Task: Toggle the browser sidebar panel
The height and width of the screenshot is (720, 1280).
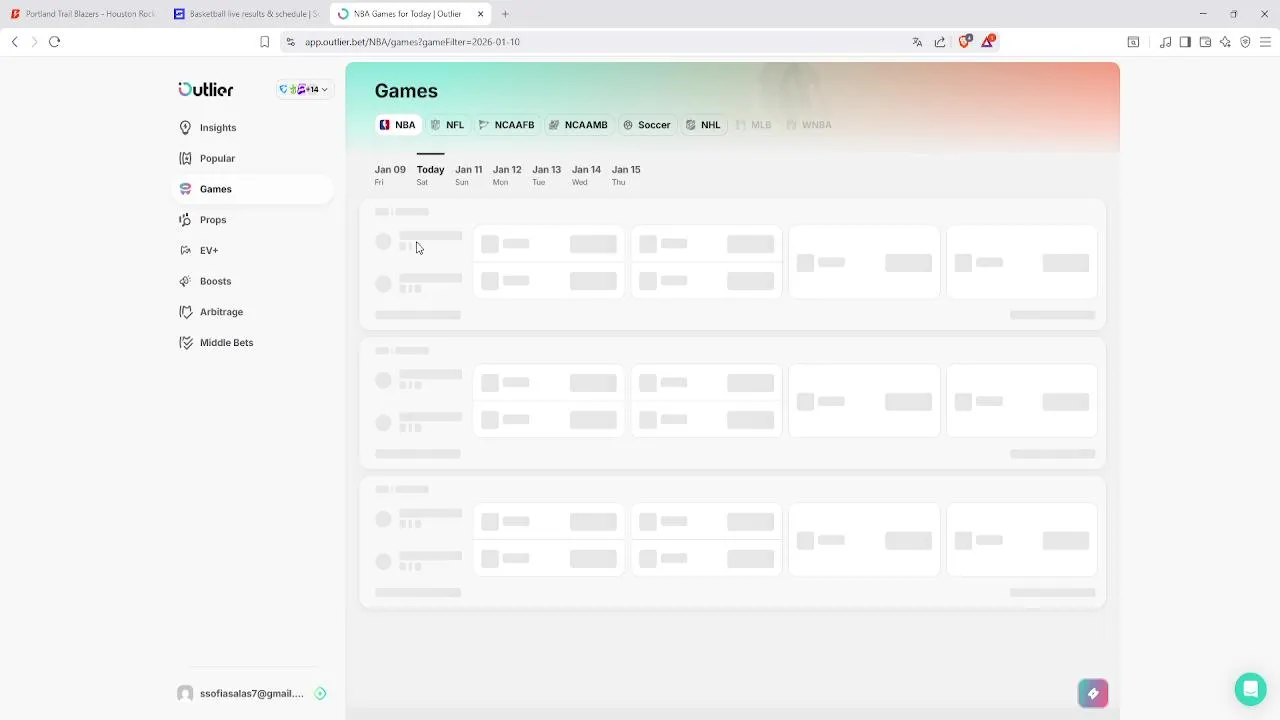Action: [x=1185, y=42]
